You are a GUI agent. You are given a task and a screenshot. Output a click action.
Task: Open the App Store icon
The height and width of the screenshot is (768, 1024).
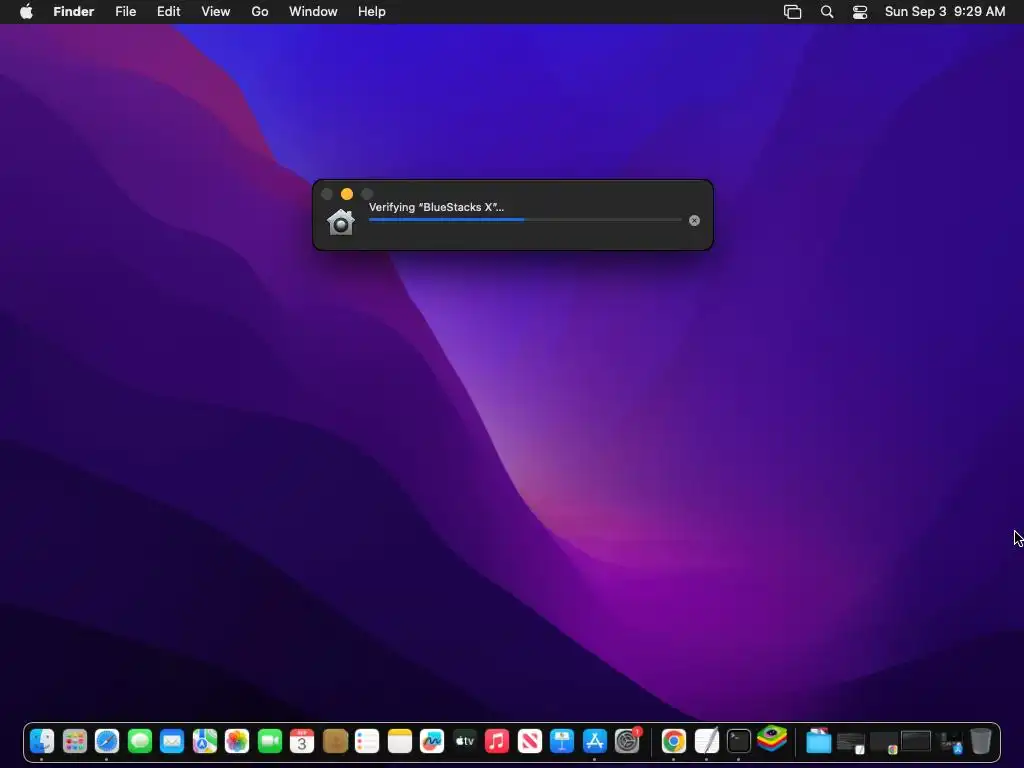(594, 741)
